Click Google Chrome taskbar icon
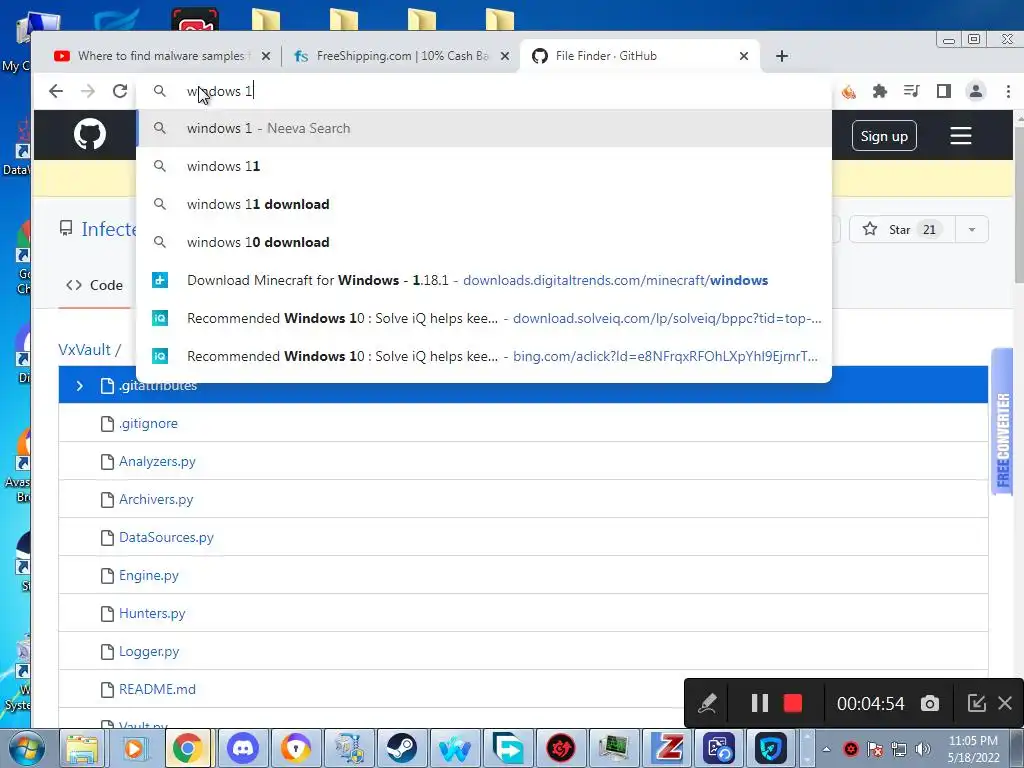 click(x=187, y=748)
